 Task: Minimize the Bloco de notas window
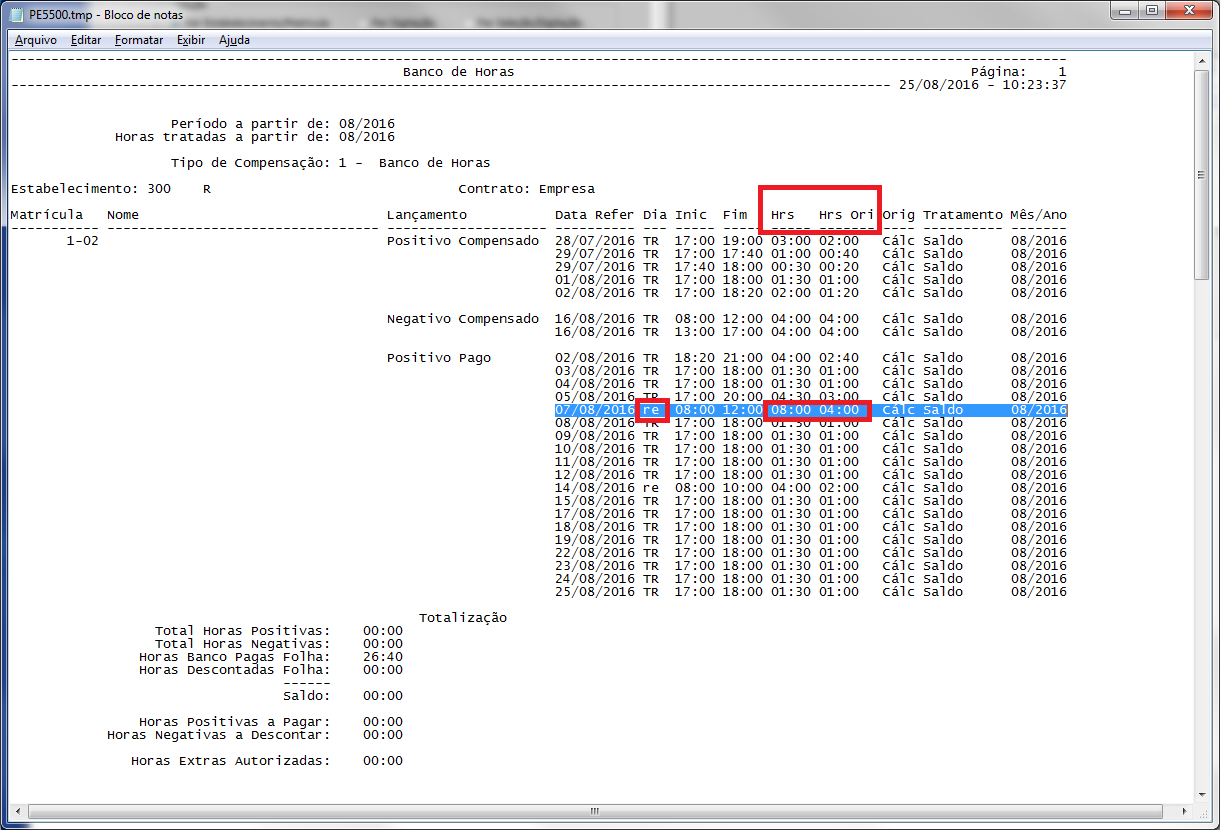[x=1125, y=10]
